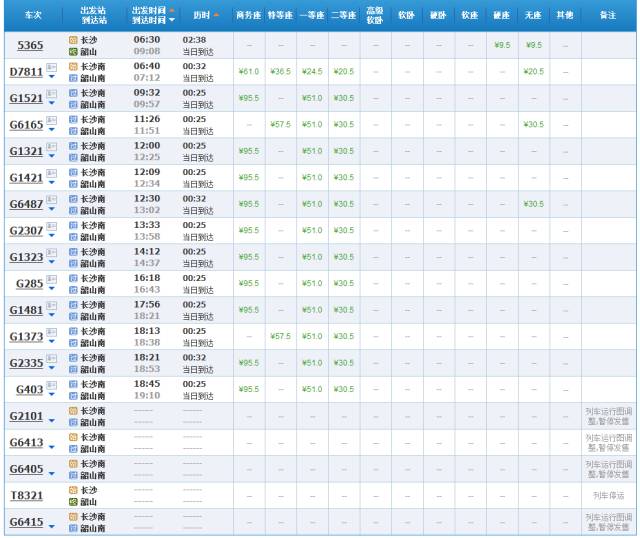Click the green terminal-station icon for train T8321
The width and height of the screenshot is (640, 538).
(73, 502)
